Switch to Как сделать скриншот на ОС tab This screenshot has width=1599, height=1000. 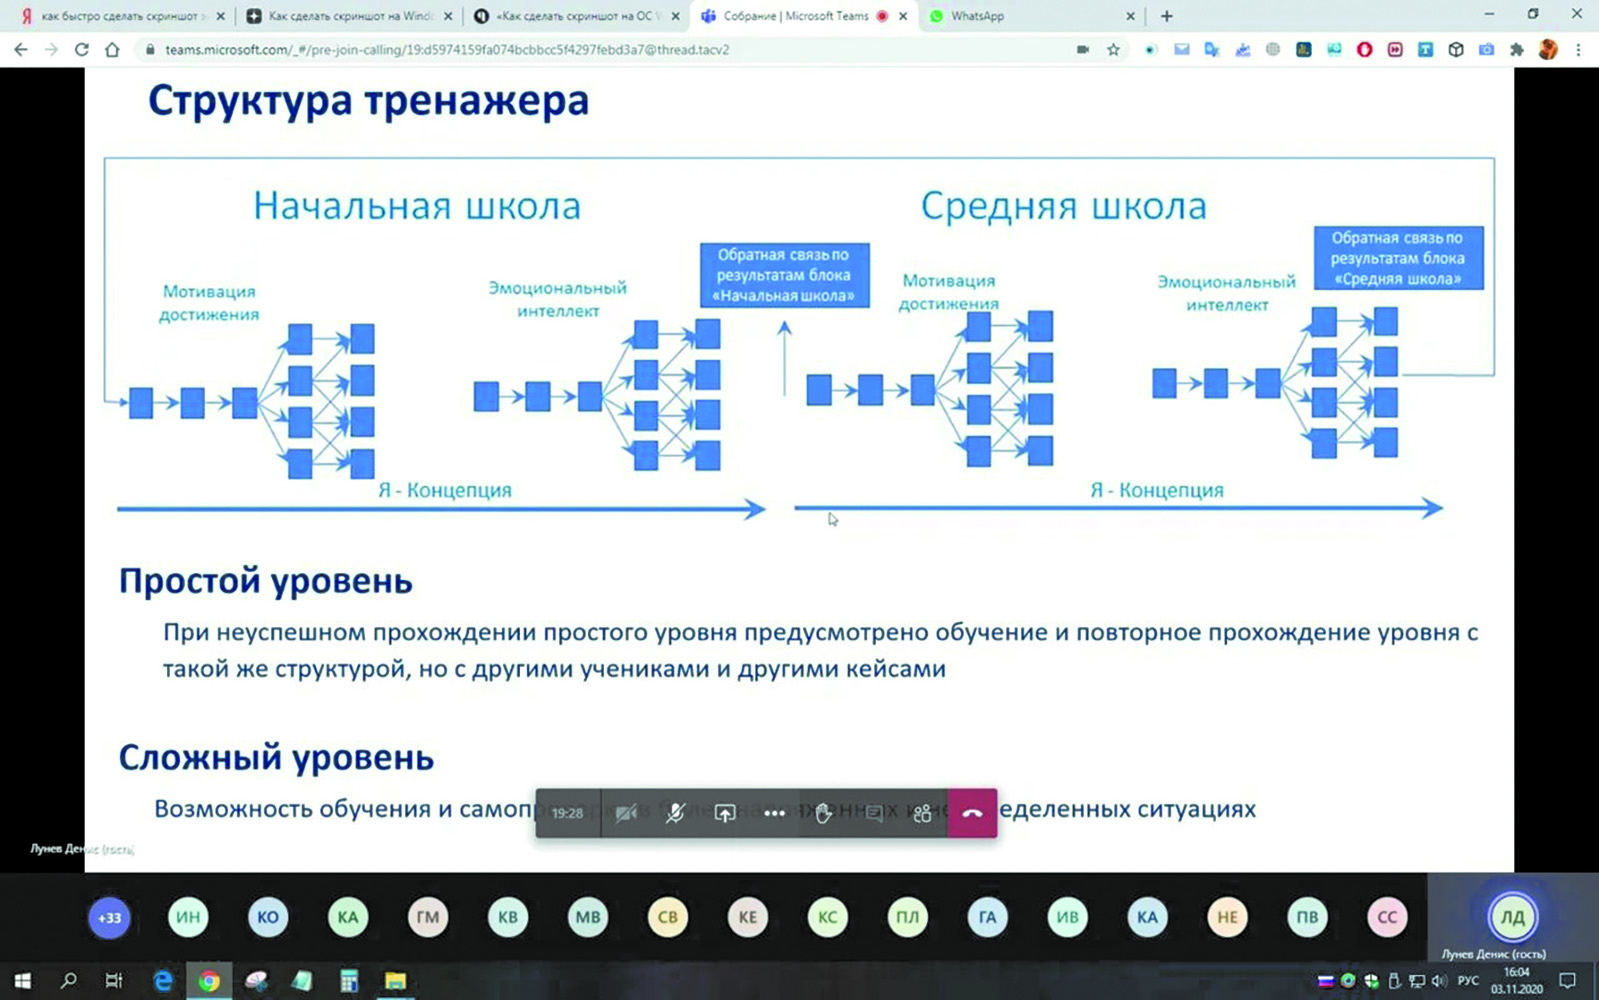576,16
